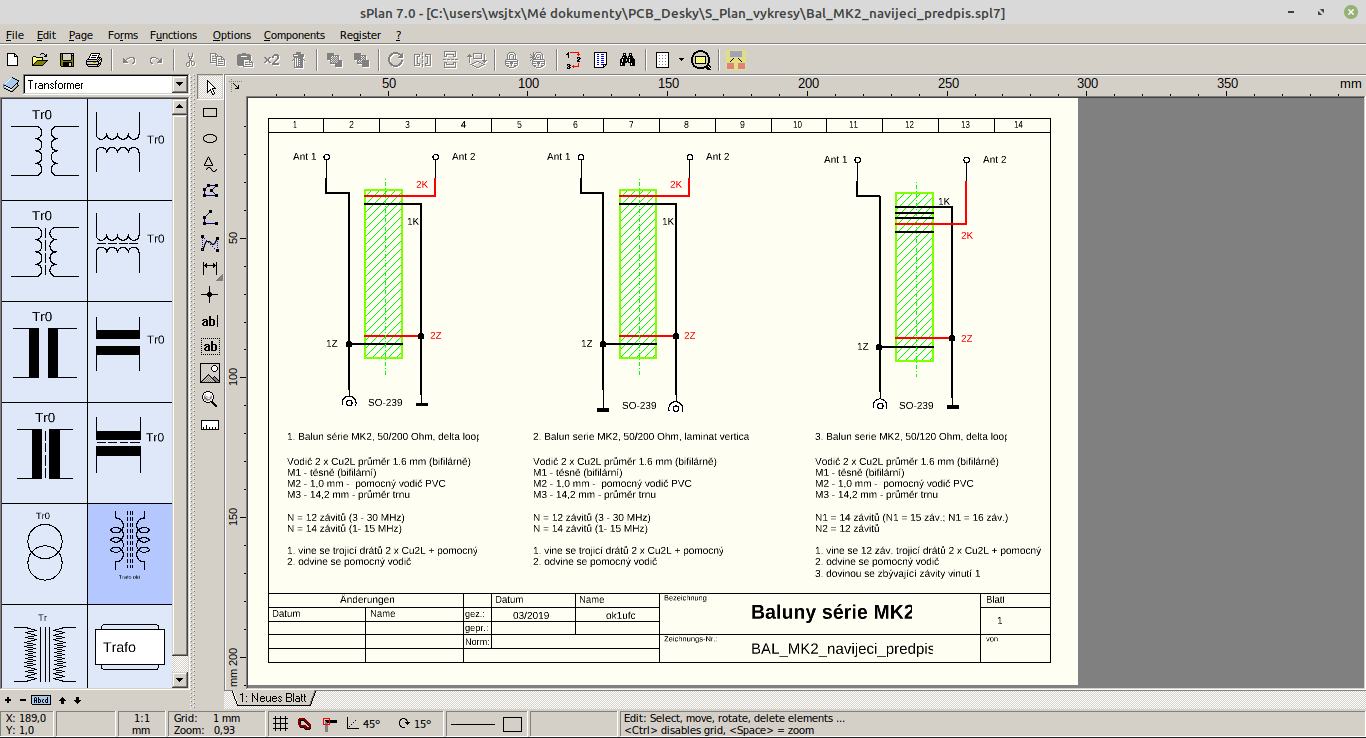1366x738 pixels.
Task: Click the Save toolbar button
Action: point(66,59)
